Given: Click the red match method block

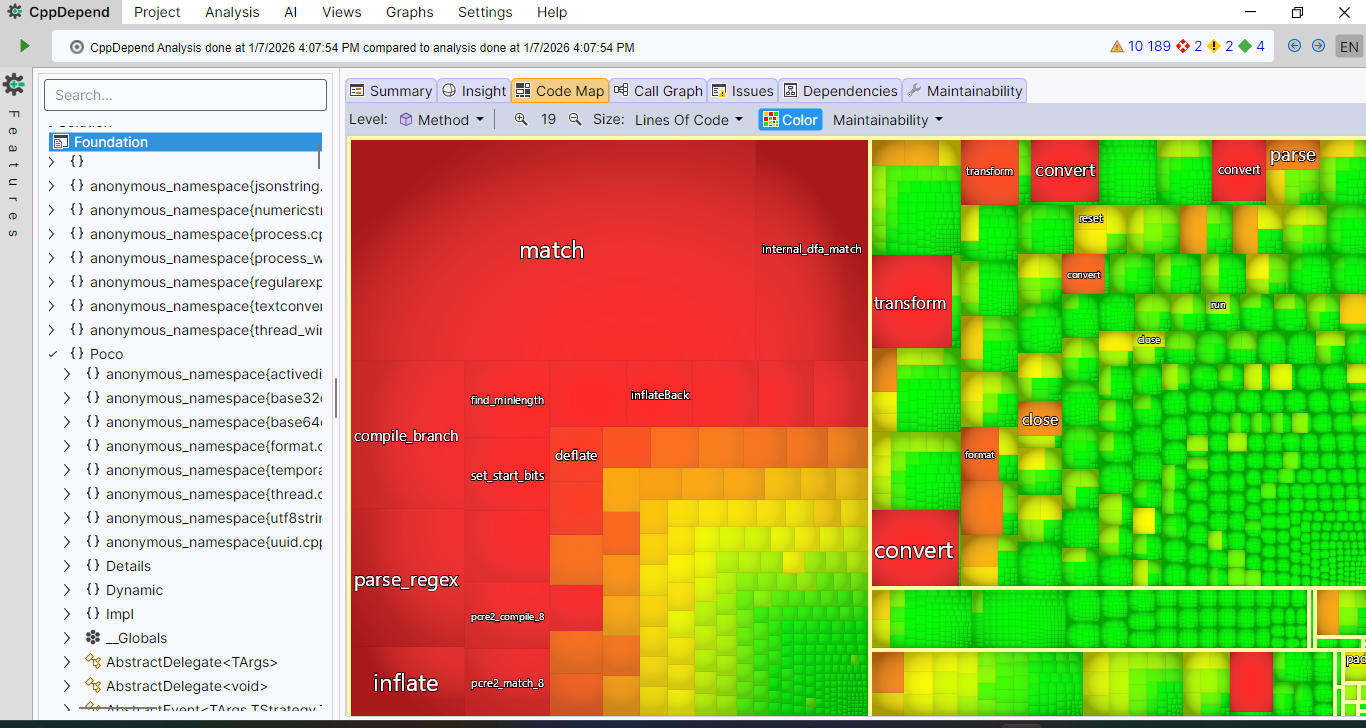Looking at the screenshot, I should click(x=551, y=250).
